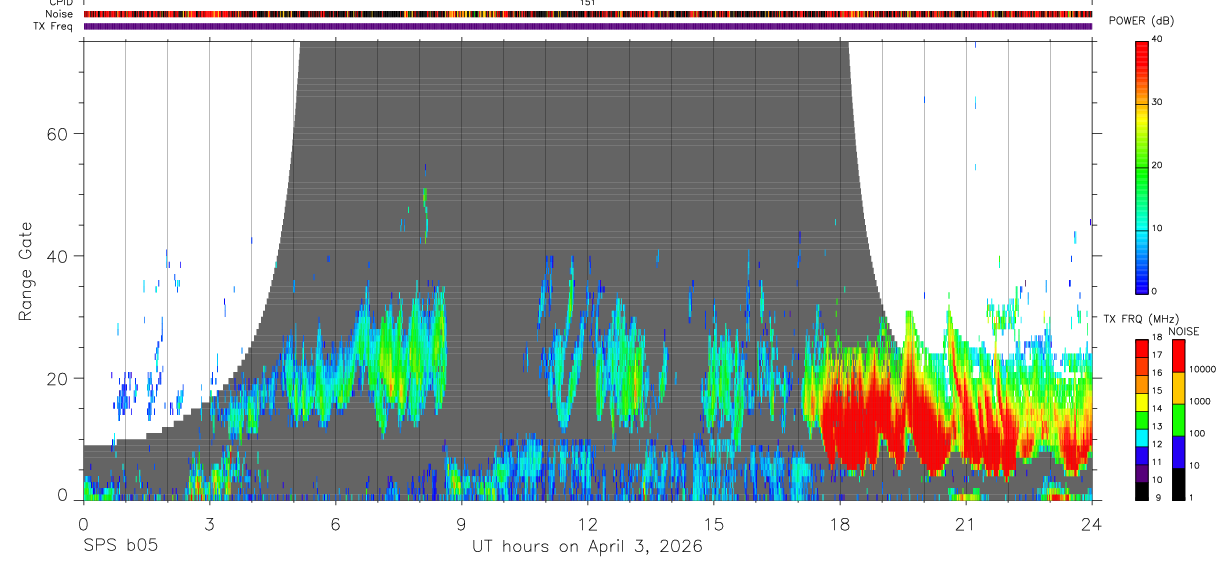Click the 21 UT hour x-axis tick
Screen dimensions: 1228x567
click(966, 523)
